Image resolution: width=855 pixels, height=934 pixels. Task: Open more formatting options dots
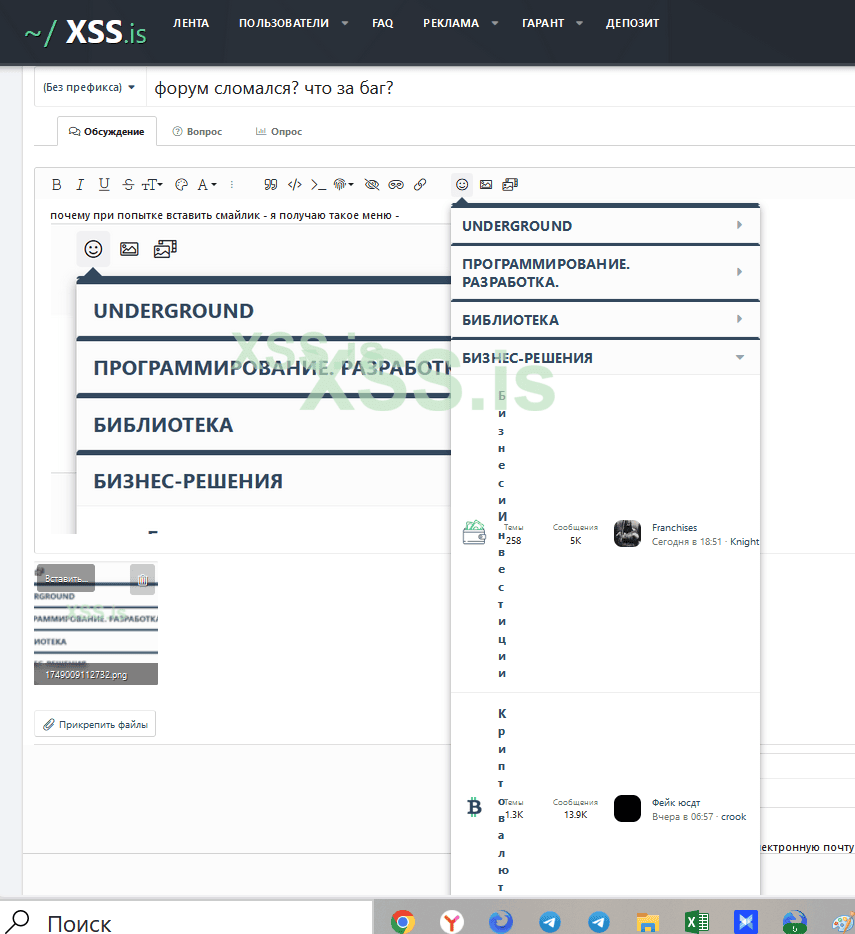click(232, 185)
